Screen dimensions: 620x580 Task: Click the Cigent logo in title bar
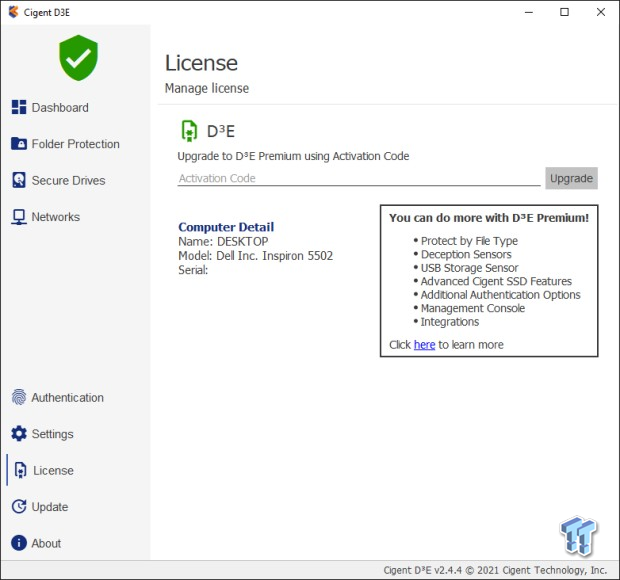click(x=13, y=12)
